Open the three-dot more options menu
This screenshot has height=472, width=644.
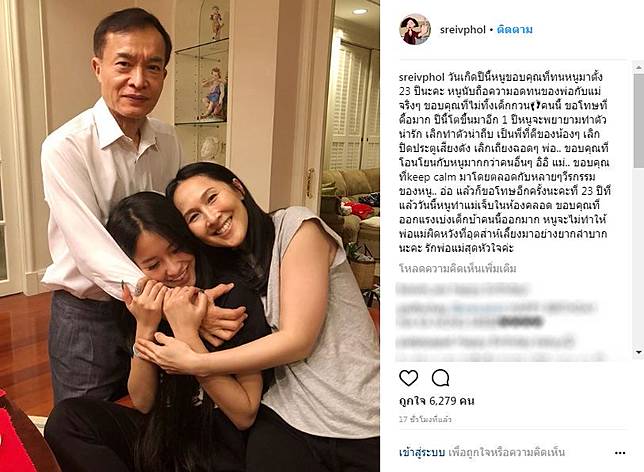tap(620, 453)
